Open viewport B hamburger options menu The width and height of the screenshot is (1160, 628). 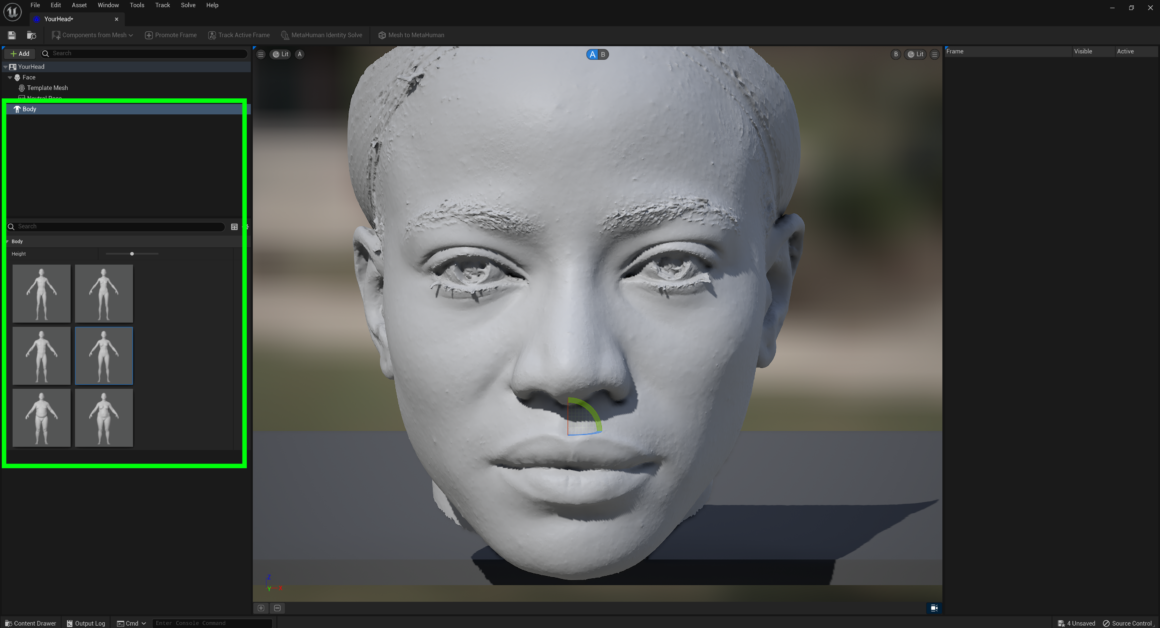934,54
